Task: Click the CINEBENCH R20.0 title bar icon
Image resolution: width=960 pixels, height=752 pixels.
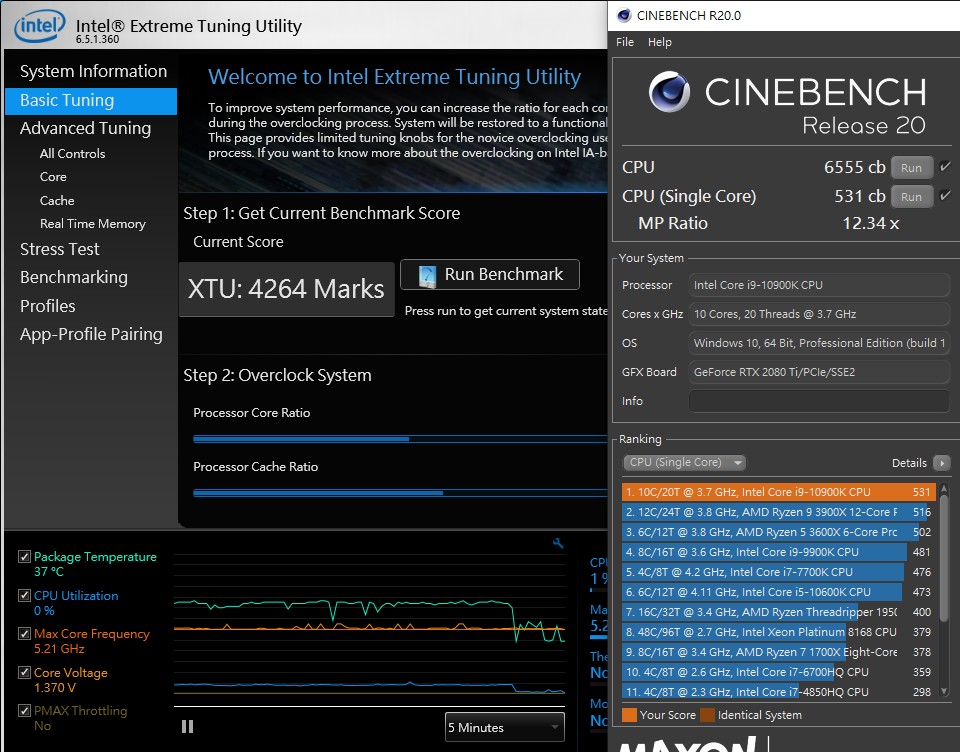Action: coord(624,15)
